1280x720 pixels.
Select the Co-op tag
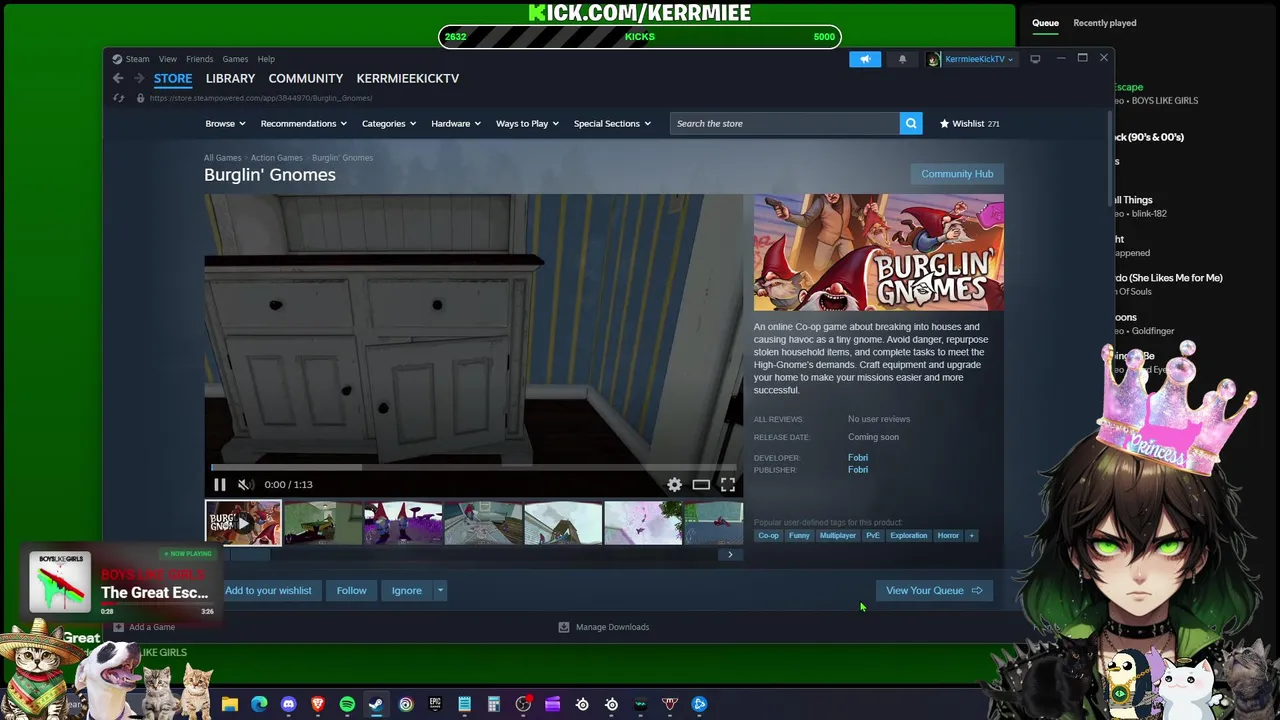tap(768, 536)
